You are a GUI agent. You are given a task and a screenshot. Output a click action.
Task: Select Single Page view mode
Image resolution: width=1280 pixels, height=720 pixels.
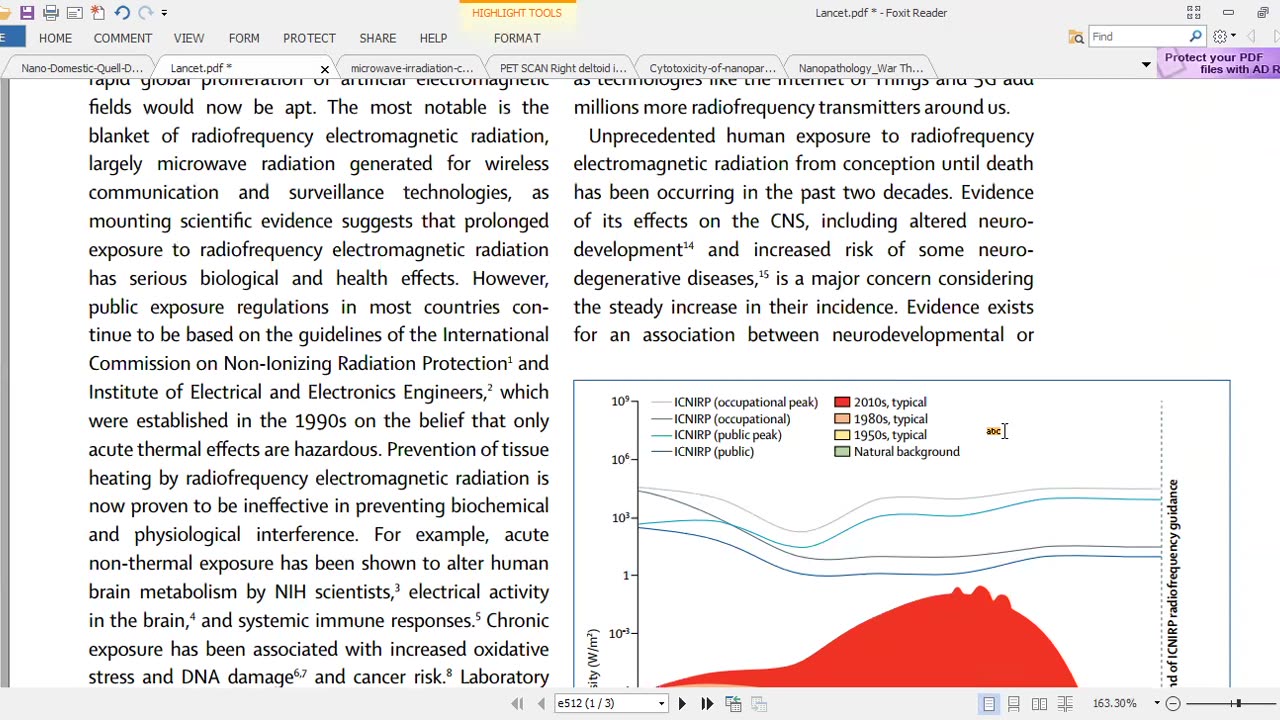tap(989, 704)
